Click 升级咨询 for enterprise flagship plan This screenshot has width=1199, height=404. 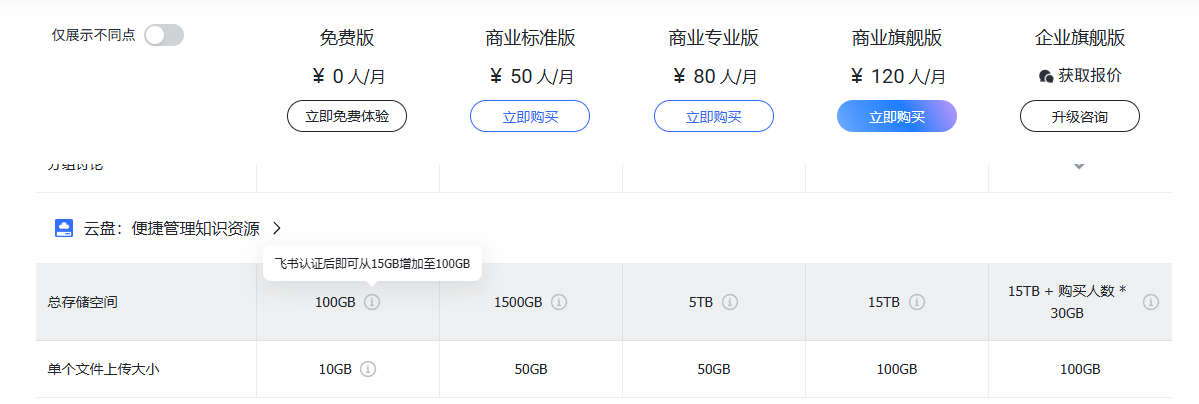tap(1080, 116)
